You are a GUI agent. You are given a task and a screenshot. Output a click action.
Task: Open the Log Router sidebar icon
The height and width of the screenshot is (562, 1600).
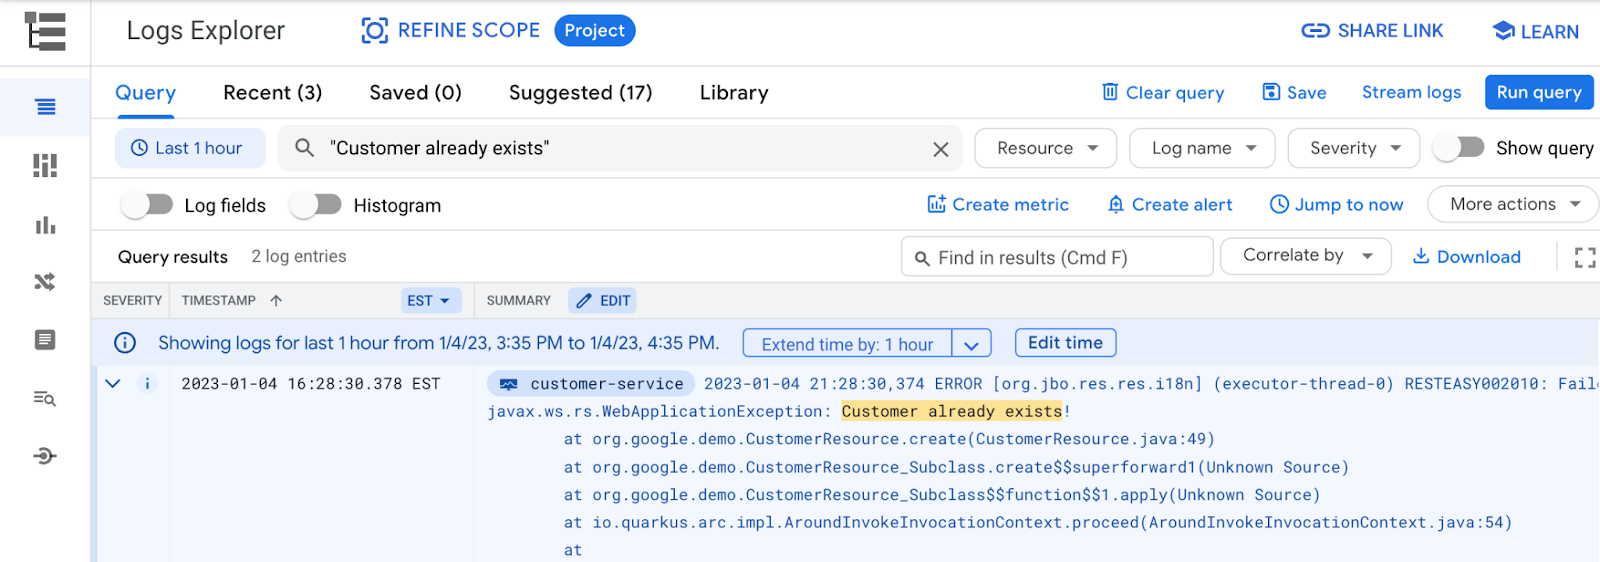[45, 282]
